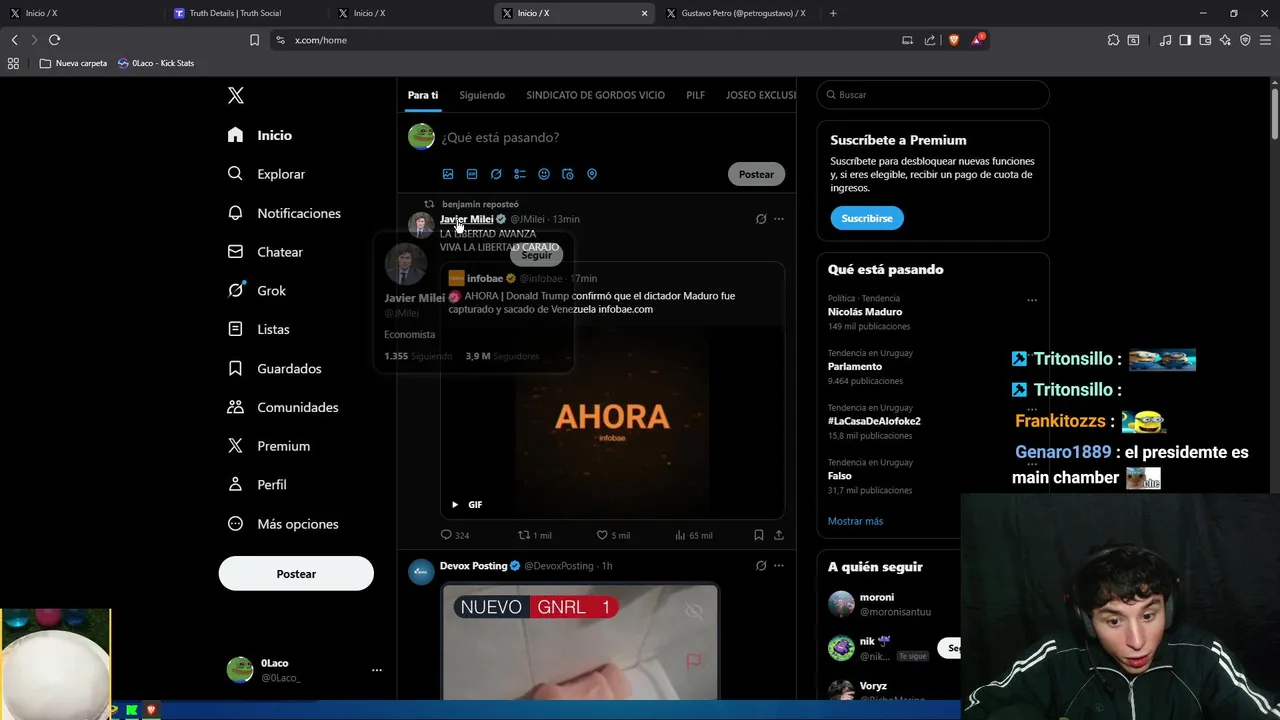
Task: Toggle the browser sidebar panel
Action: point(1185,40)
